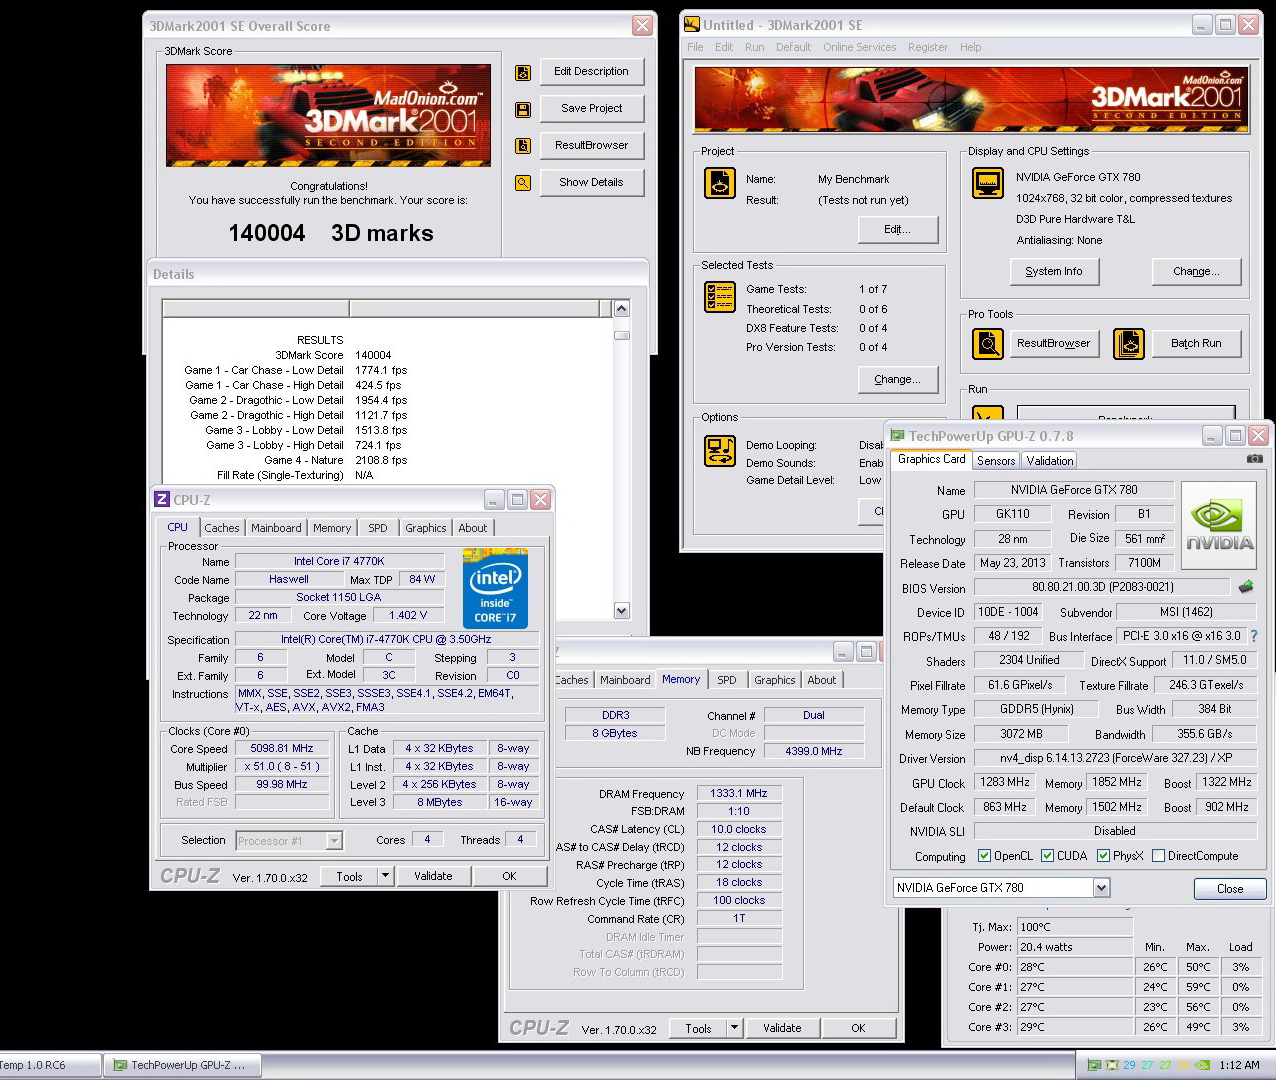Click the Edit... button in Project section

[898, 229]
